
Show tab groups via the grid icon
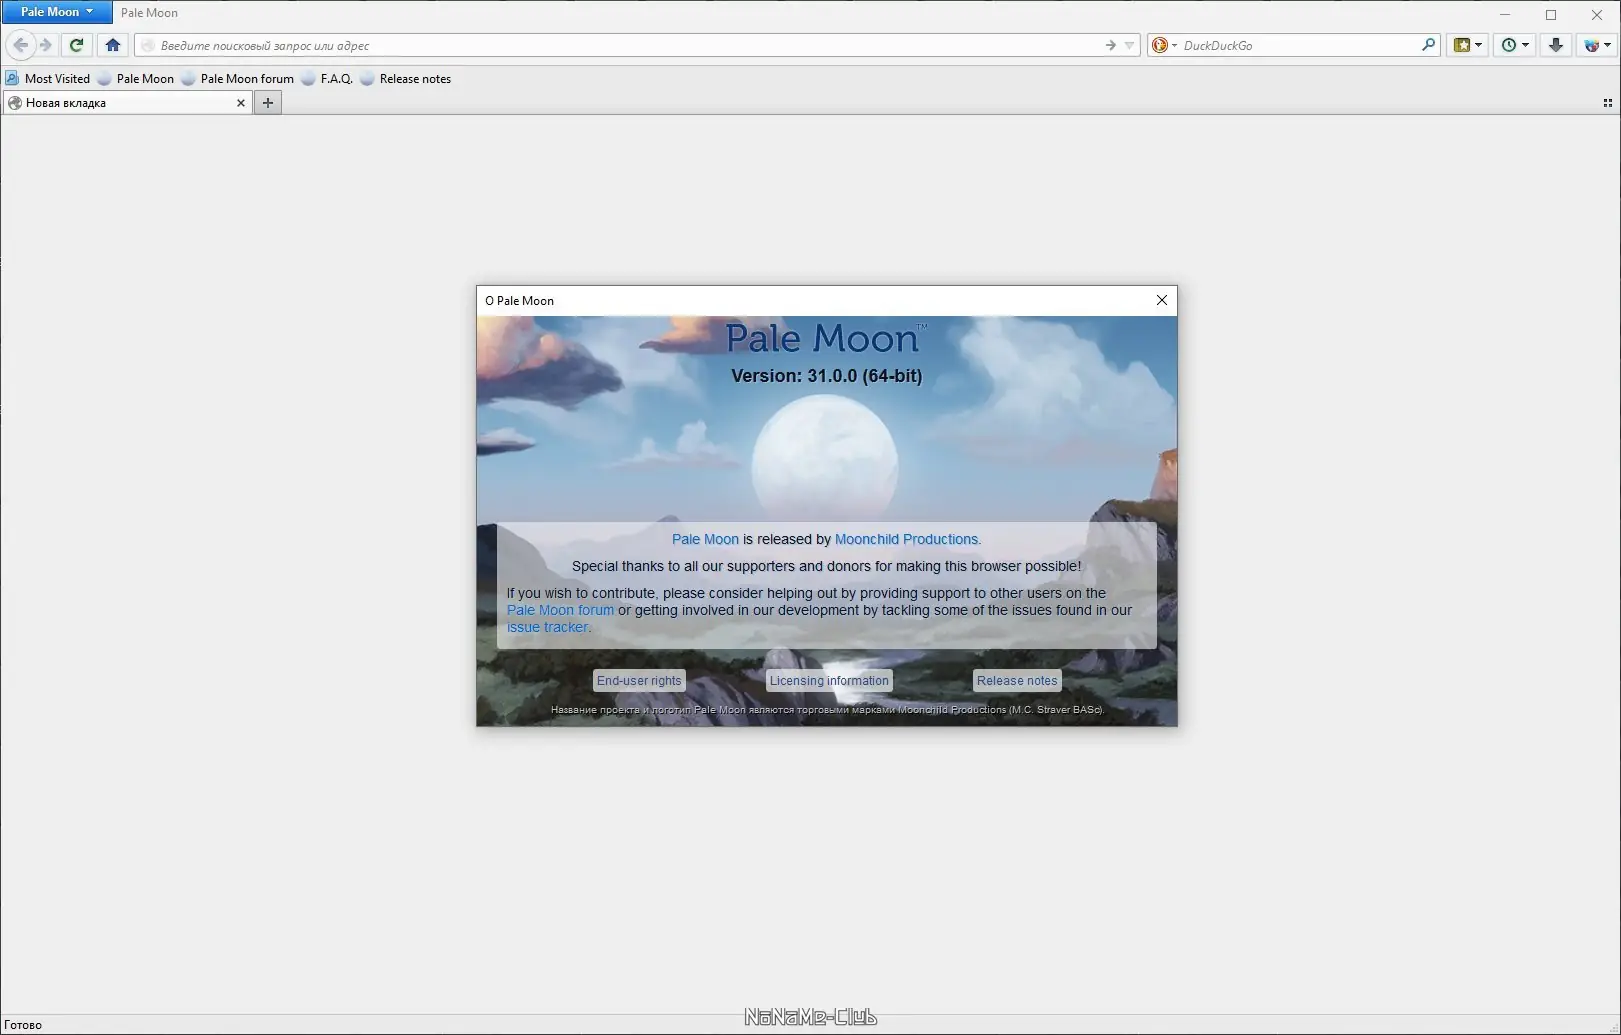tap(1608, 103)
